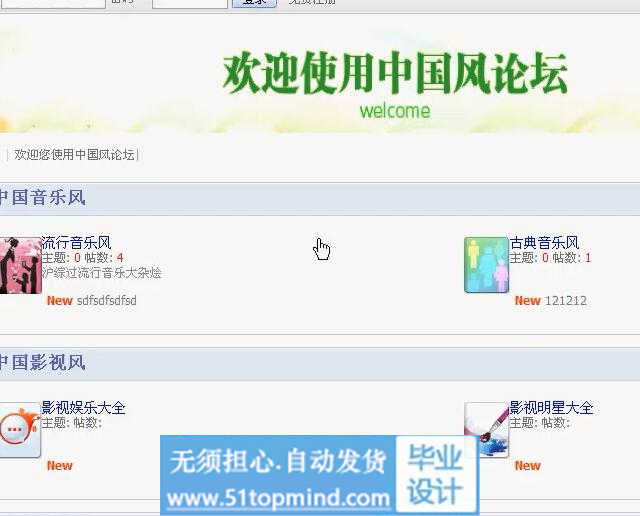Click the 欢迎您使用中国风论坛 breadcrumb text
Image resolution: width=640 pixels, height=516 pixels.
click(x=74, y=155)
